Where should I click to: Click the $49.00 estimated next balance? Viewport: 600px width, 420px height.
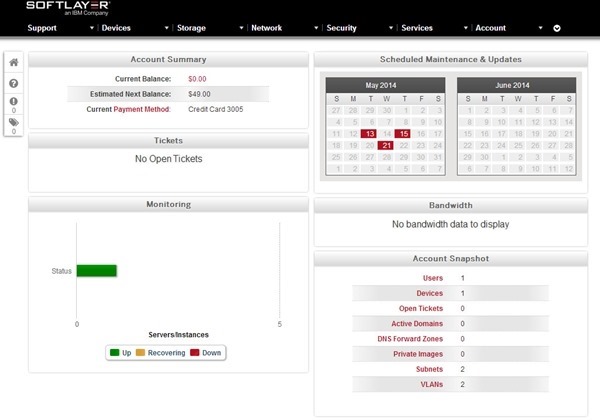199,94
